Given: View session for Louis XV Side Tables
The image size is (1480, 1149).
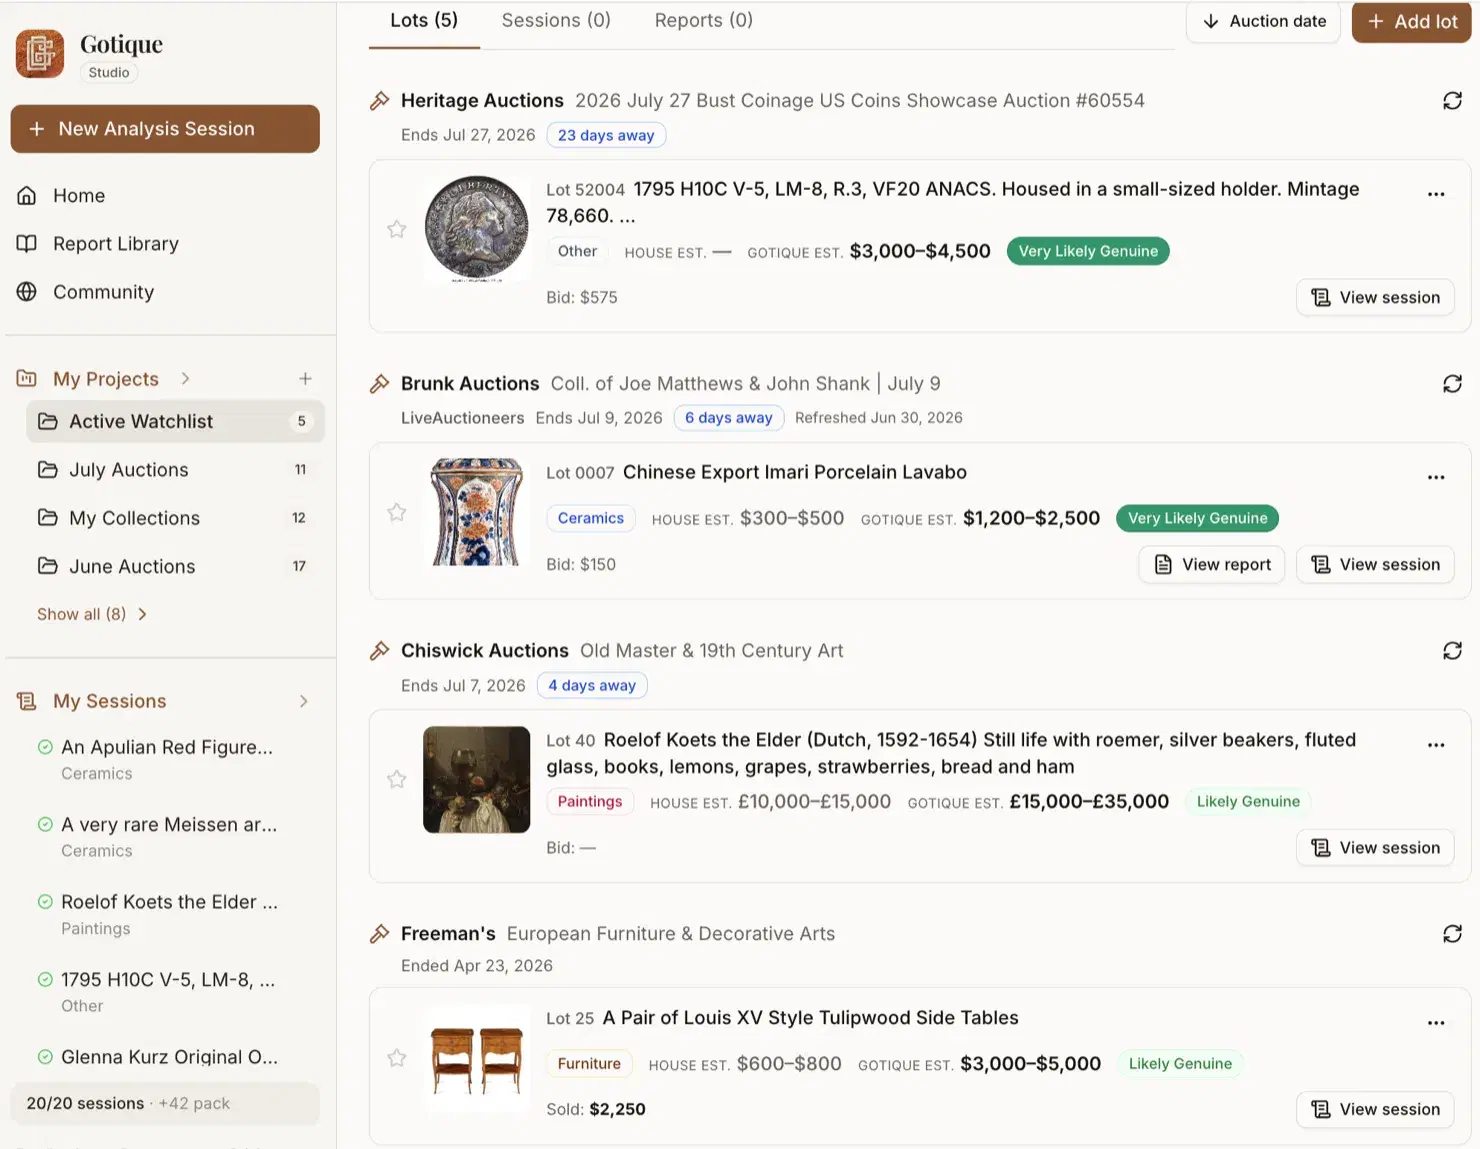Looking at the screenshot, I should 1375,1110.
